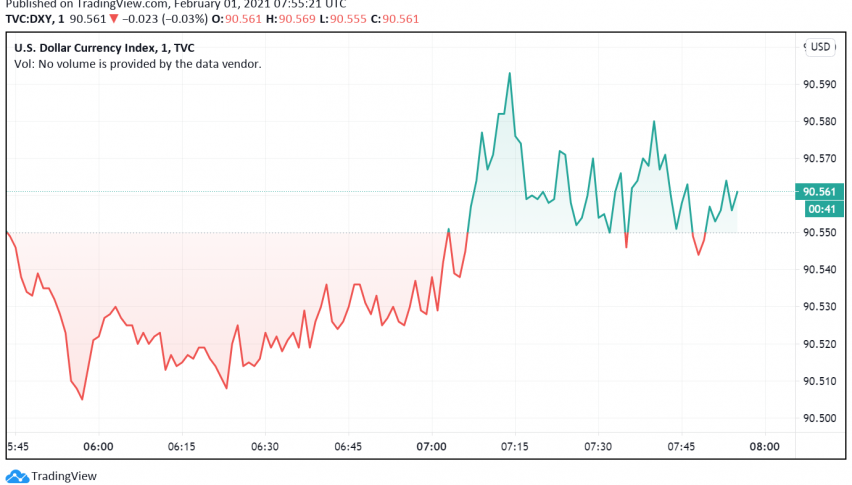
Task: Click the 'Vol: No volume is provided' text
Action: [x=137, y=64]
